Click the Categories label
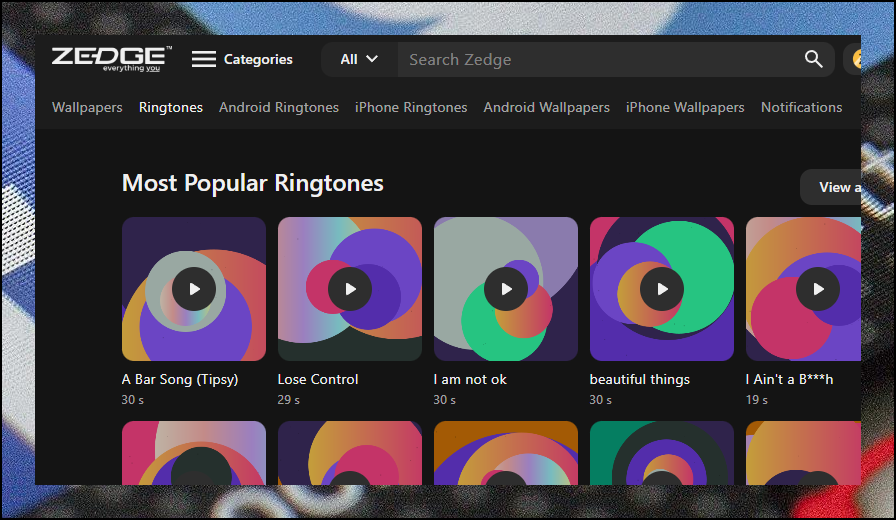 click(x=258, y=59)
